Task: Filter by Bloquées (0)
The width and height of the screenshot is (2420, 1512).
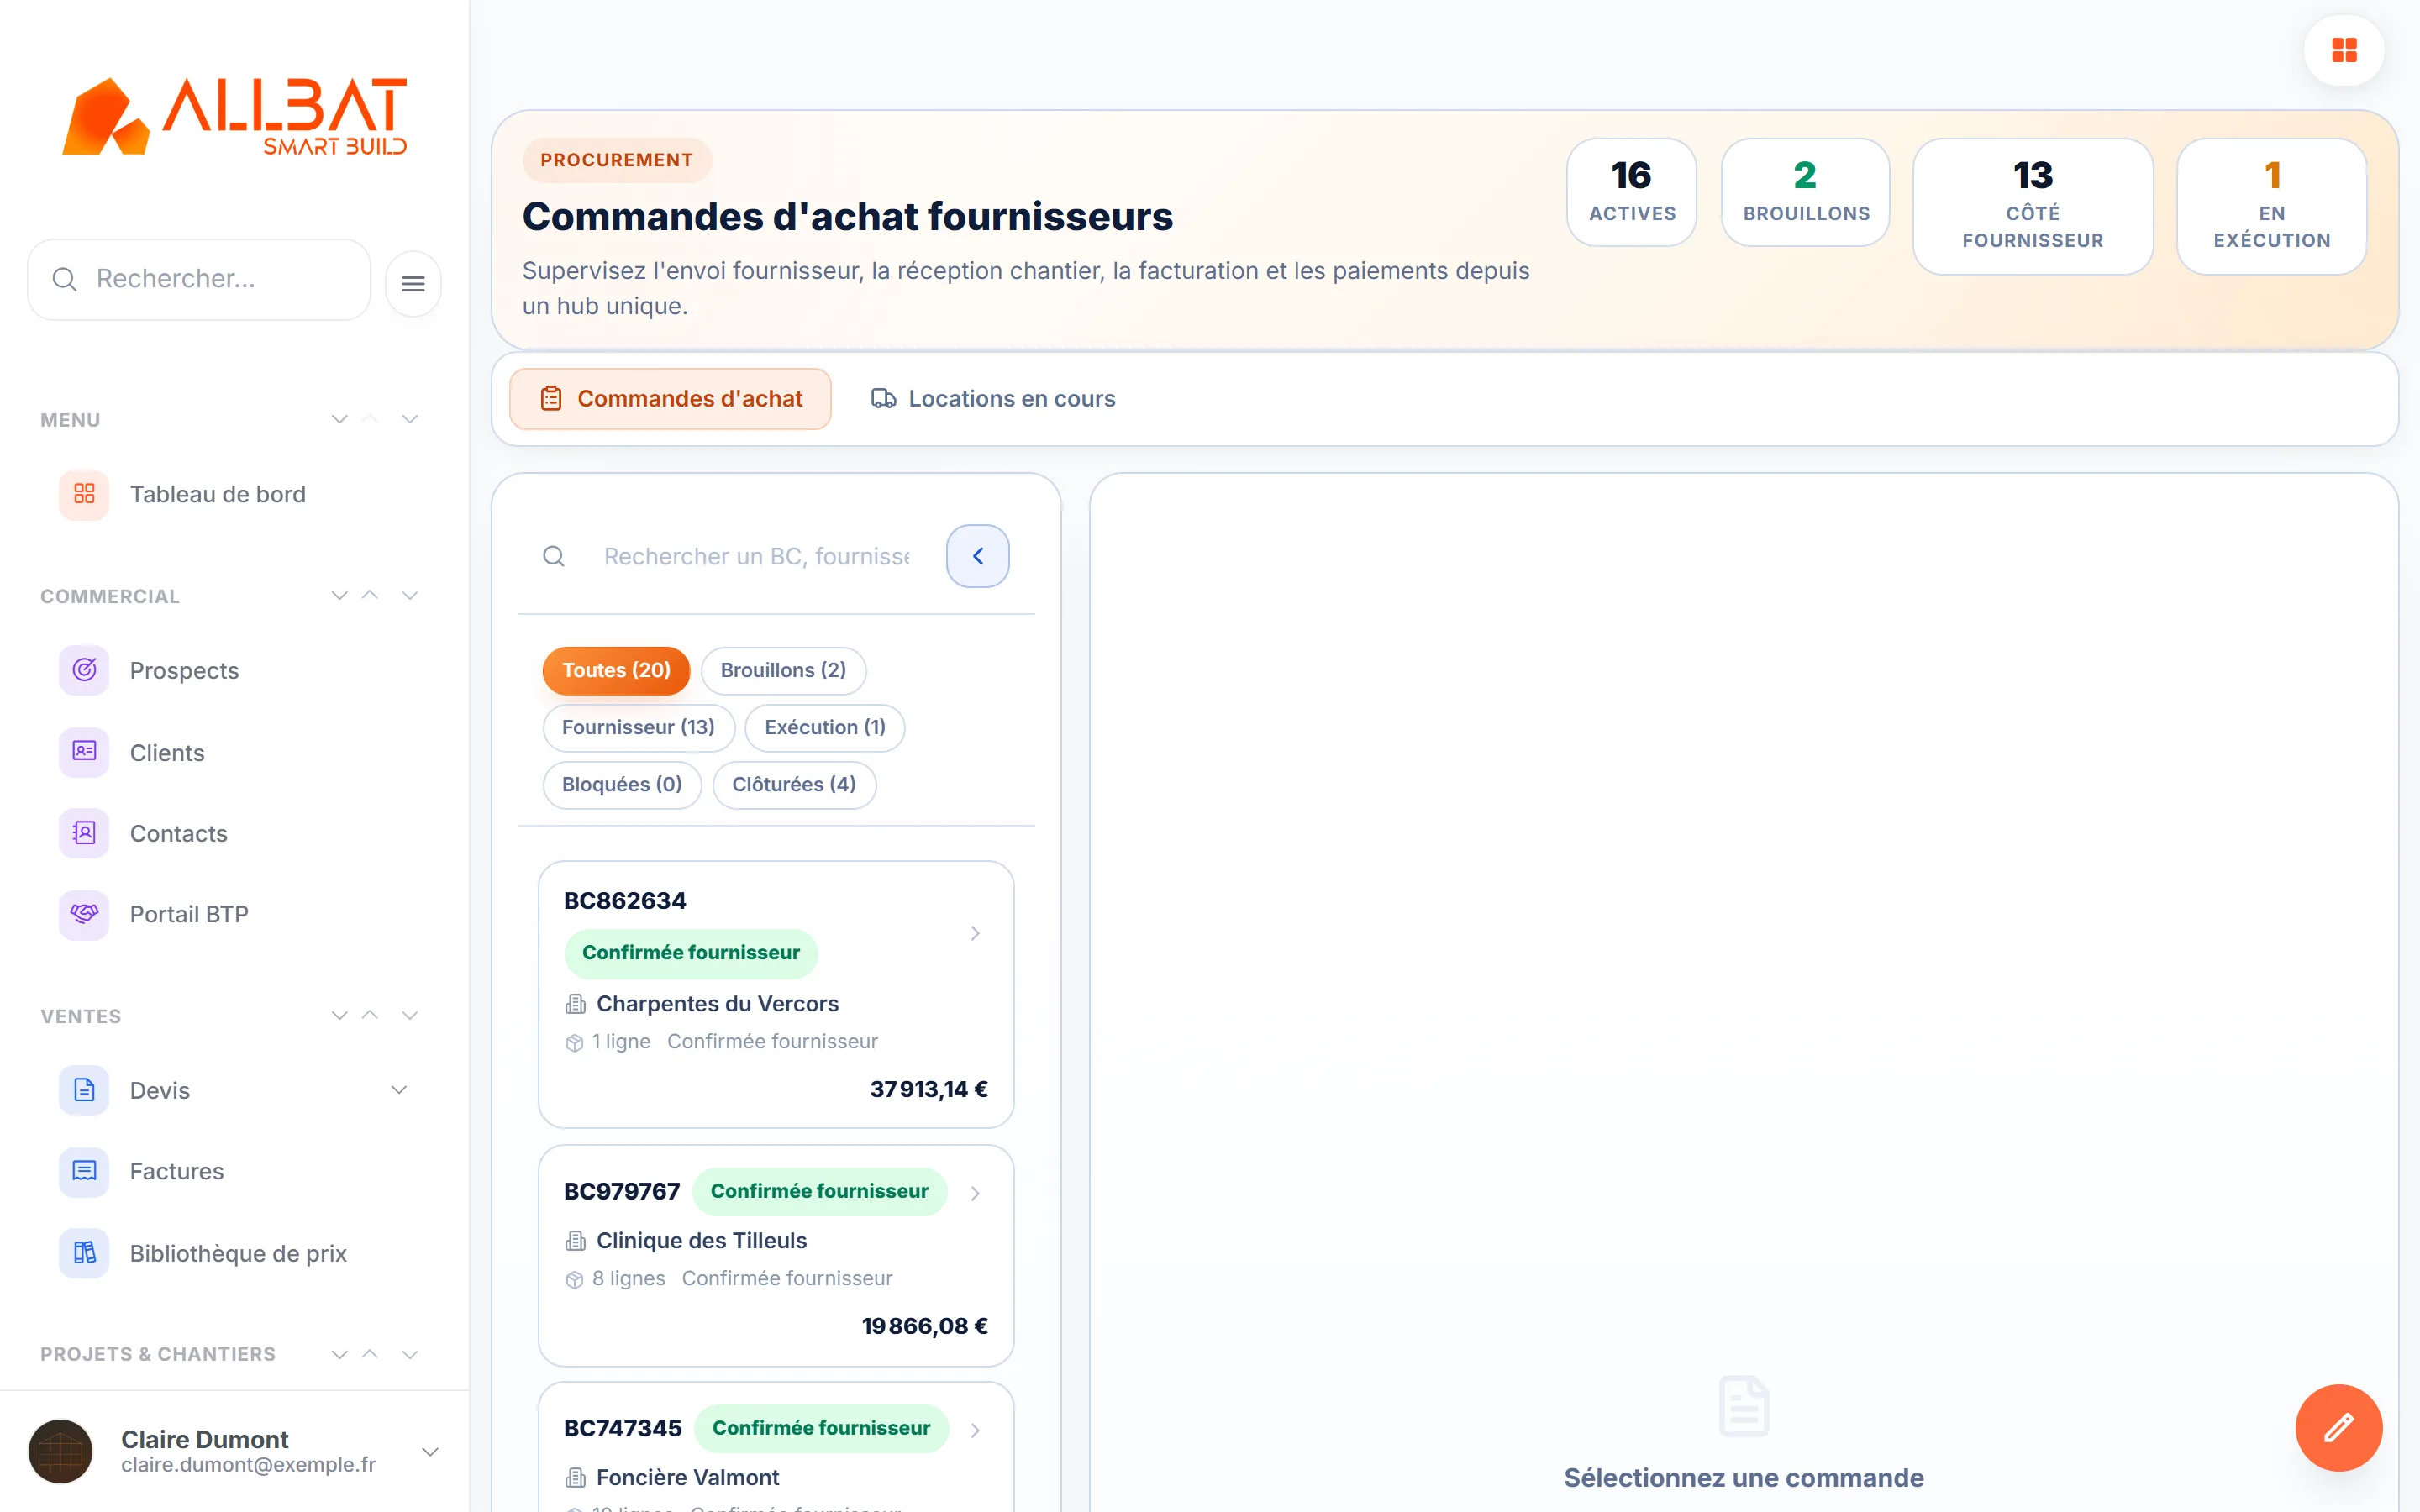Action: click(622, 784)
